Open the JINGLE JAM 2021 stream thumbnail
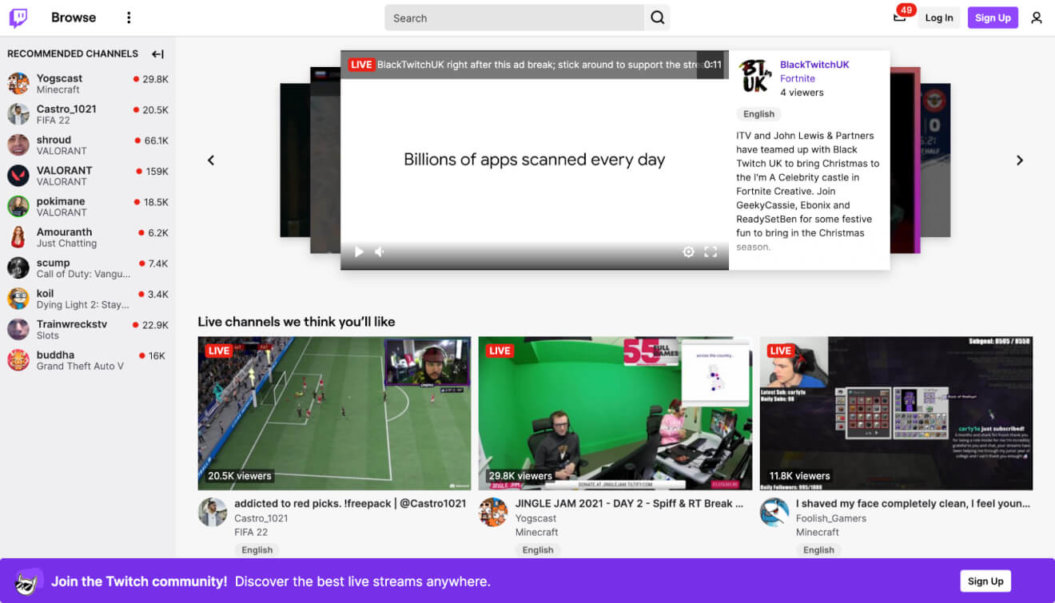Screen dimensions: 1055x603 [x=615, y=411]
